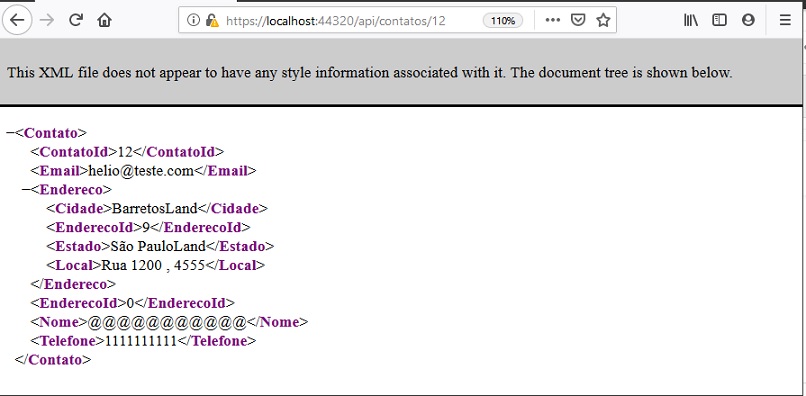Screen dimensions: 806x396
Task: Collapse the Endereco XML node
Action: point(26,189)
